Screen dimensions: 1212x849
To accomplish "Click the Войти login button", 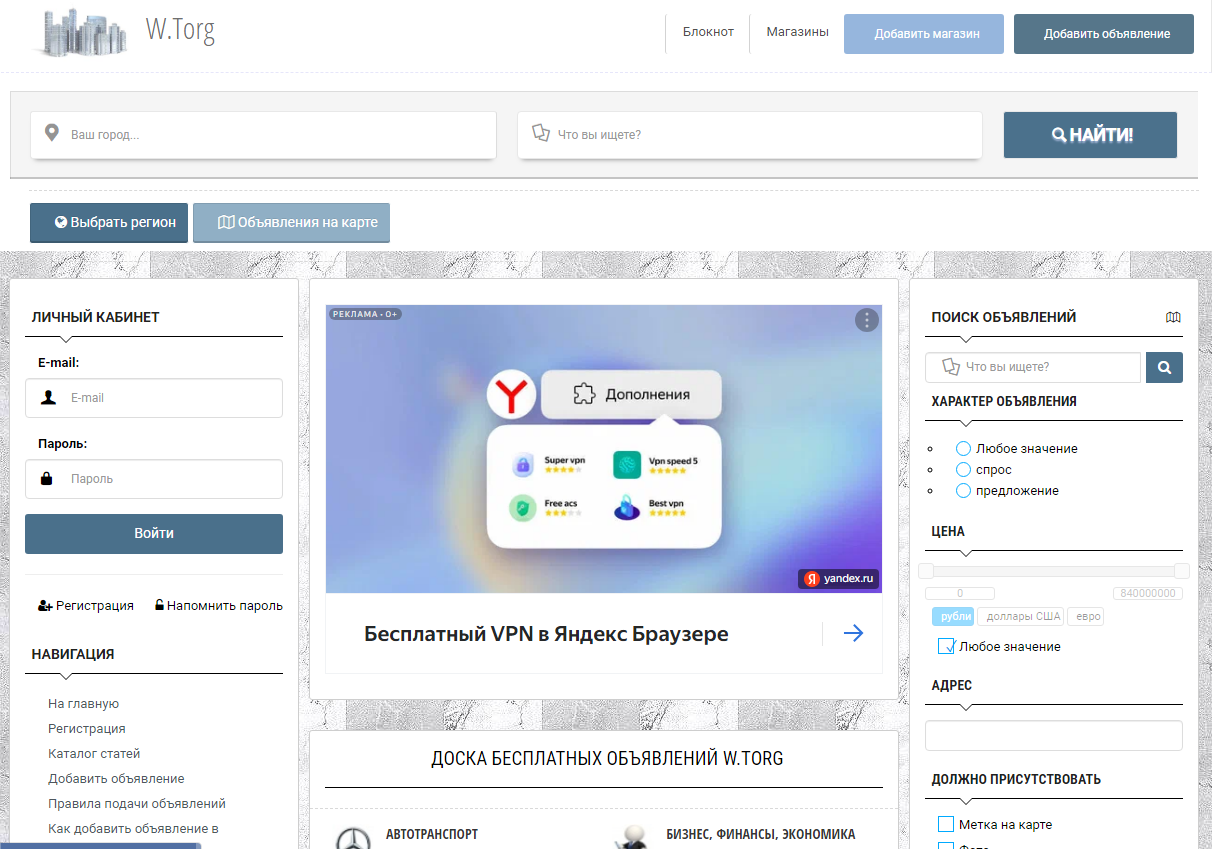I will point(154,534).
